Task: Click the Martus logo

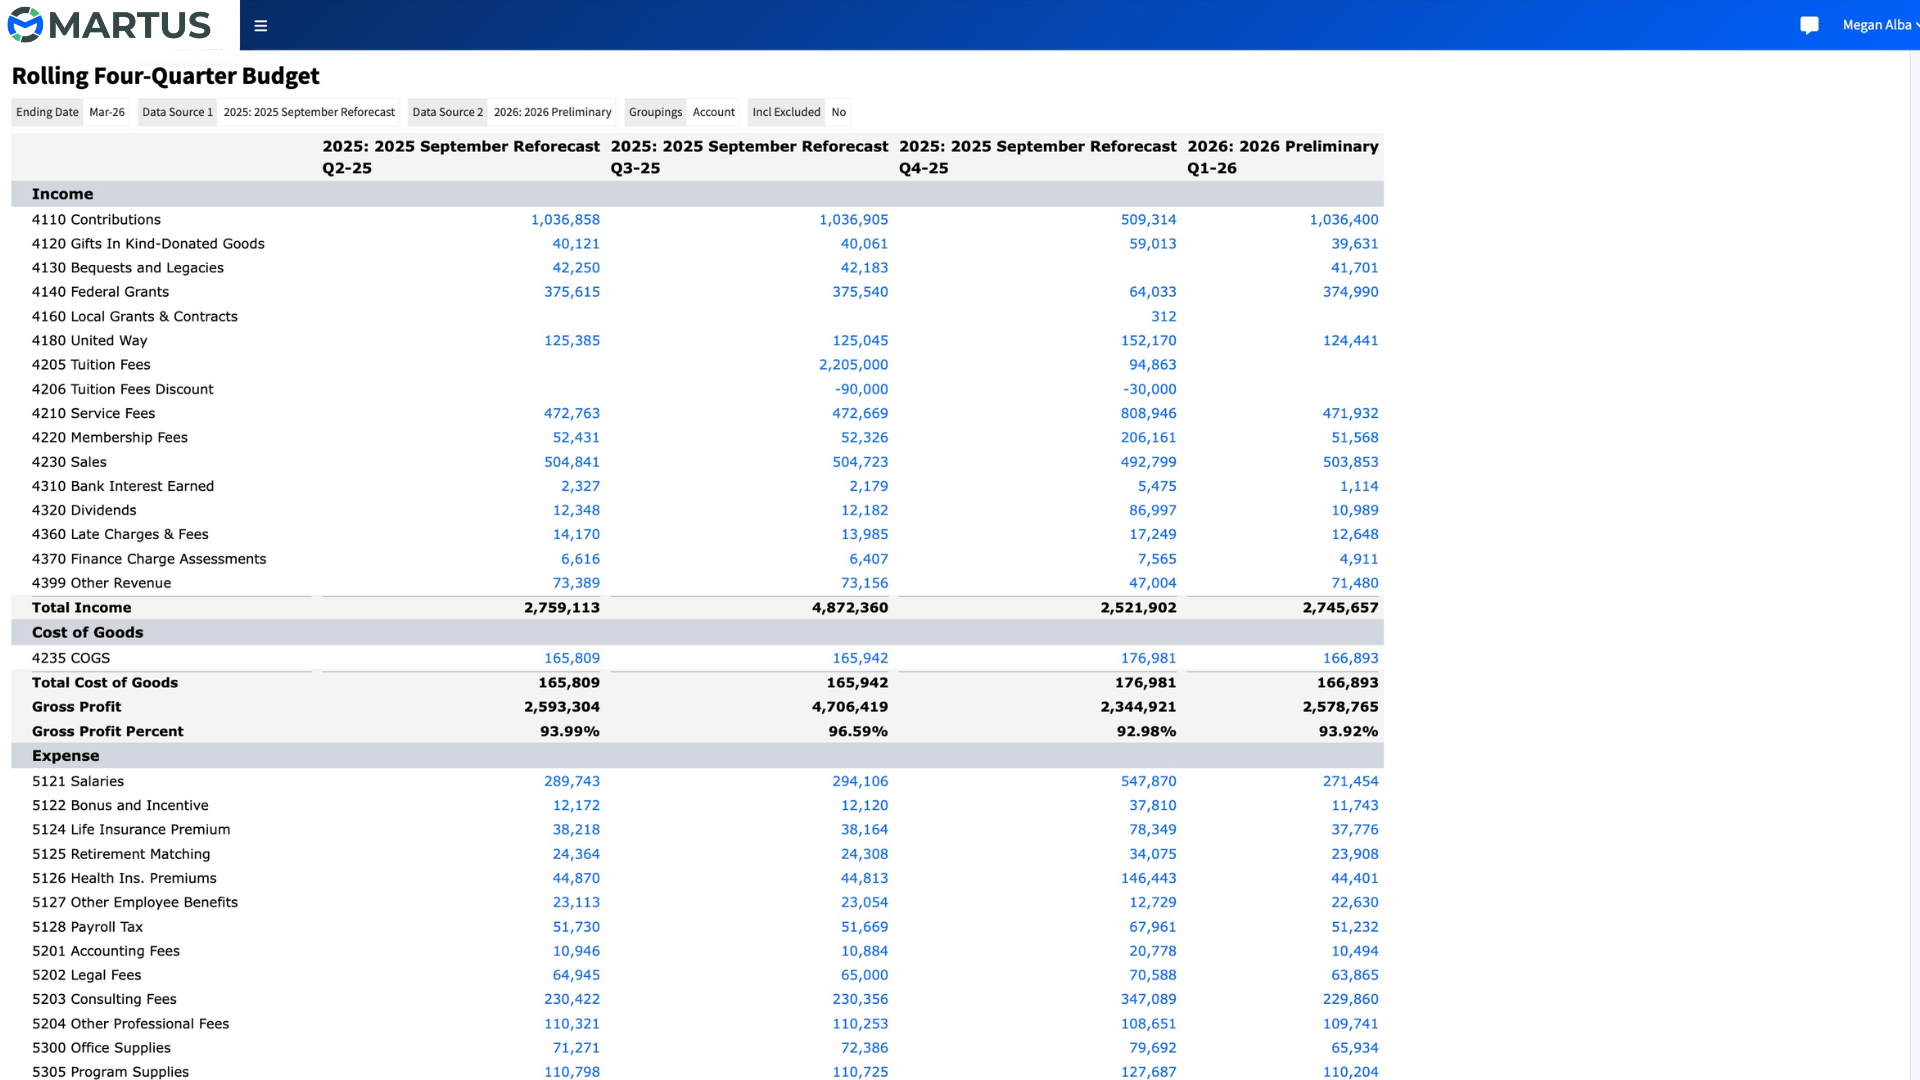Action: click(110, 25)
